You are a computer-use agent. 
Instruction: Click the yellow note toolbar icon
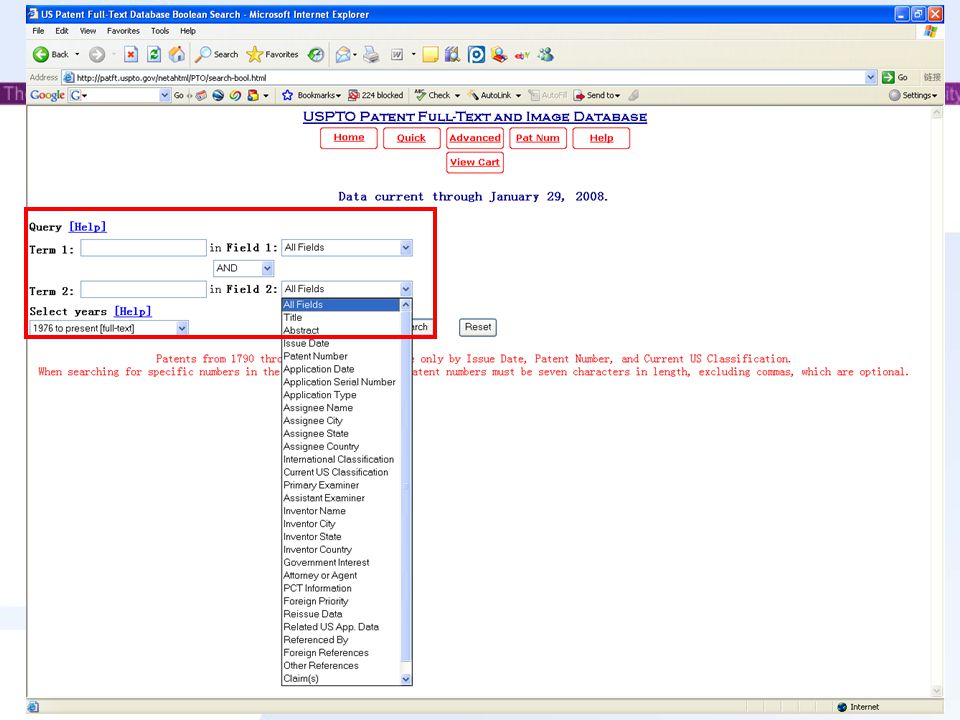click(x=430, y=54)
